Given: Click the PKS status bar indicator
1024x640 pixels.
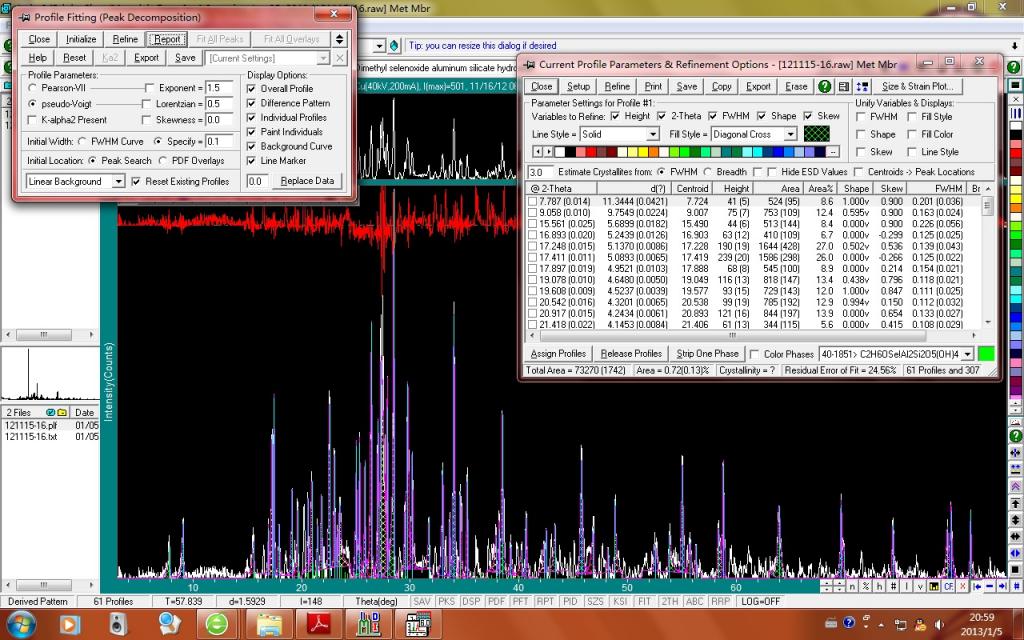Looking at the screenshot, I should tap(445, 601).
